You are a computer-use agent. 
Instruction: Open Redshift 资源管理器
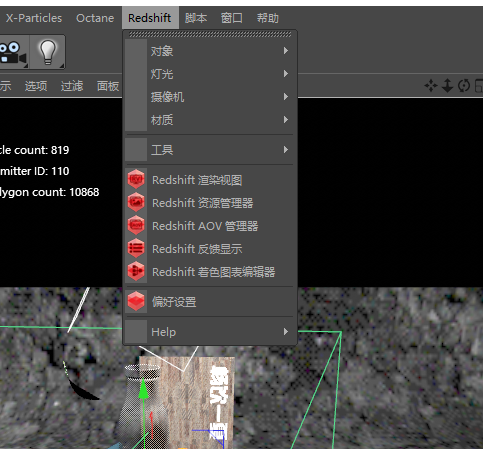tap(210, 203)
